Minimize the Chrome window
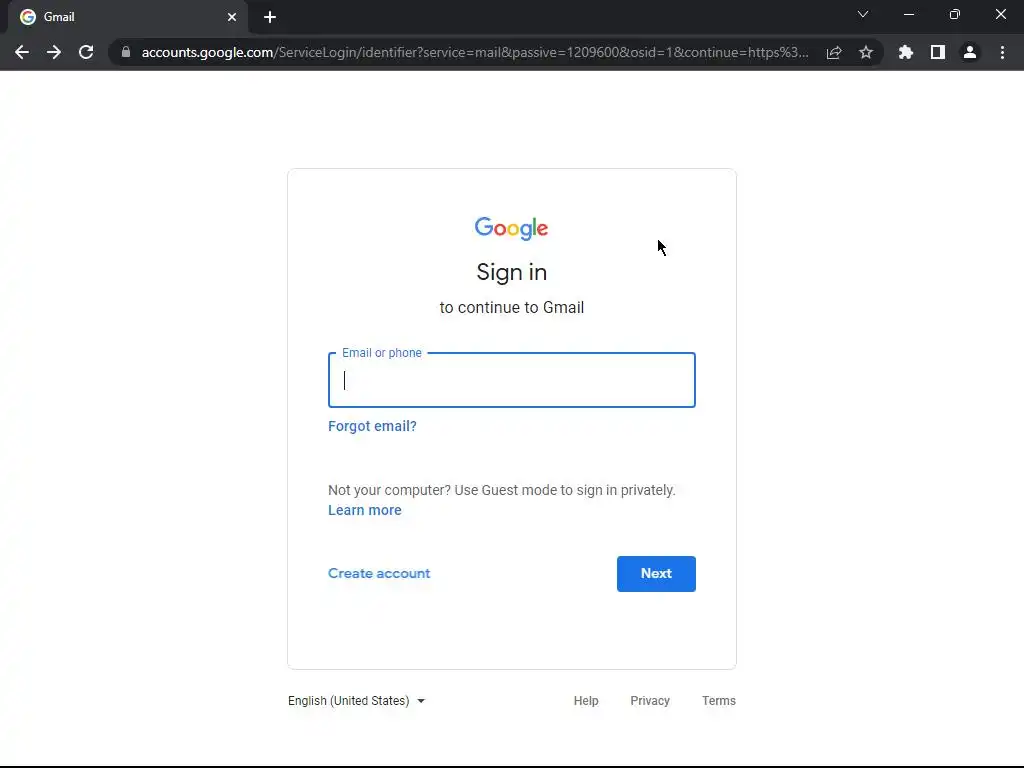The image size is (1024, 768). [x=908, y=14]
